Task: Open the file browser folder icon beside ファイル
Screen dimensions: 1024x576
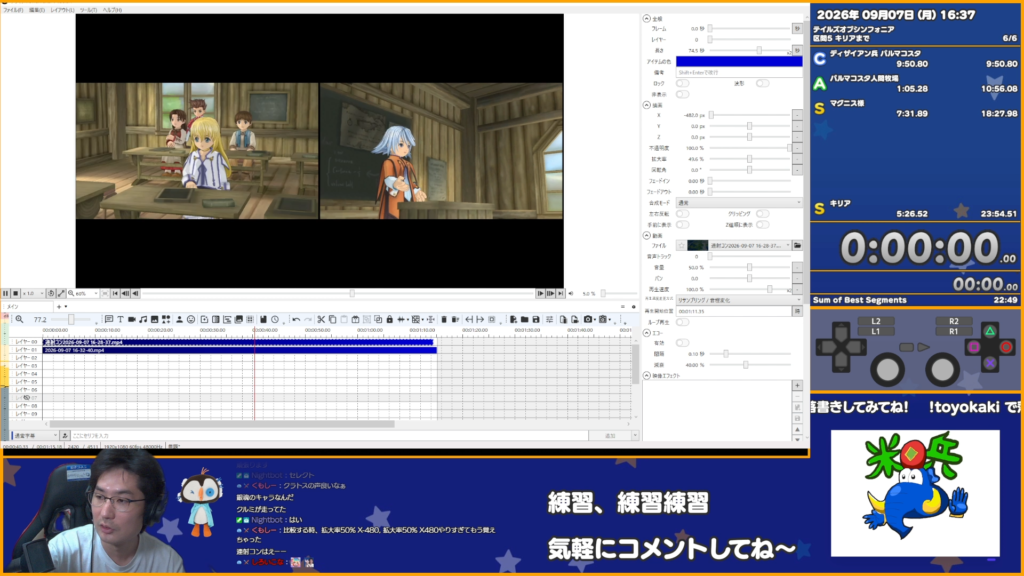Action: 797,246
